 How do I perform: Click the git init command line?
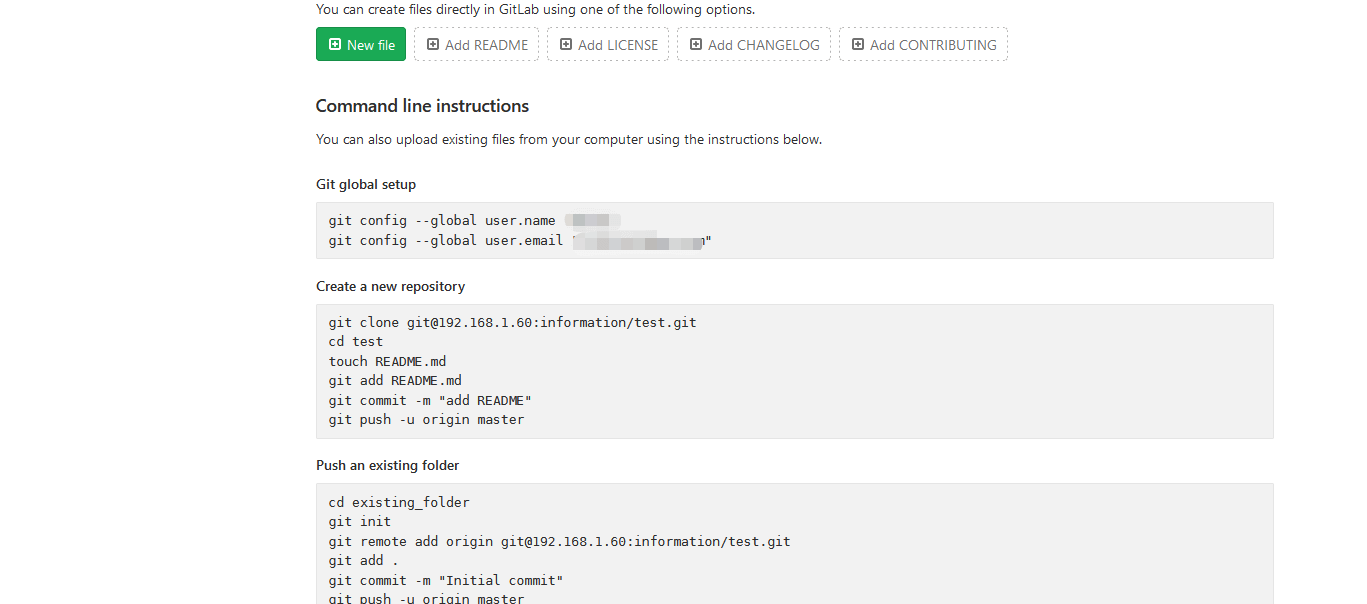360,521
